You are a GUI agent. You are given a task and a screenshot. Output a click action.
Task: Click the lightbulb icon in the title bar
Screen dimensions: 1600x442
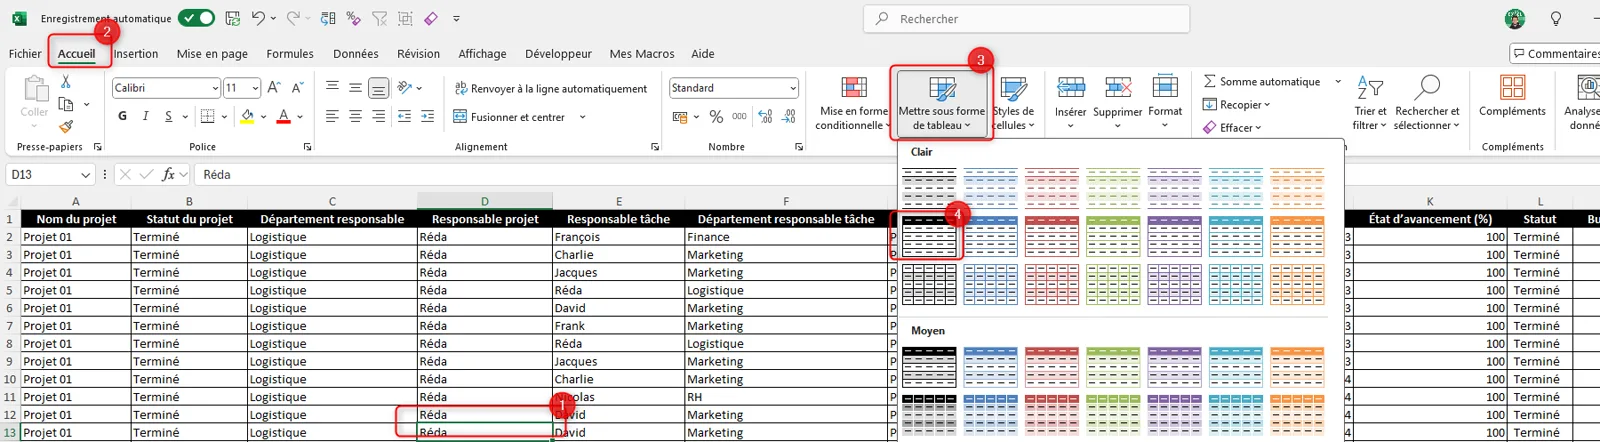(x=1556, y=18)
